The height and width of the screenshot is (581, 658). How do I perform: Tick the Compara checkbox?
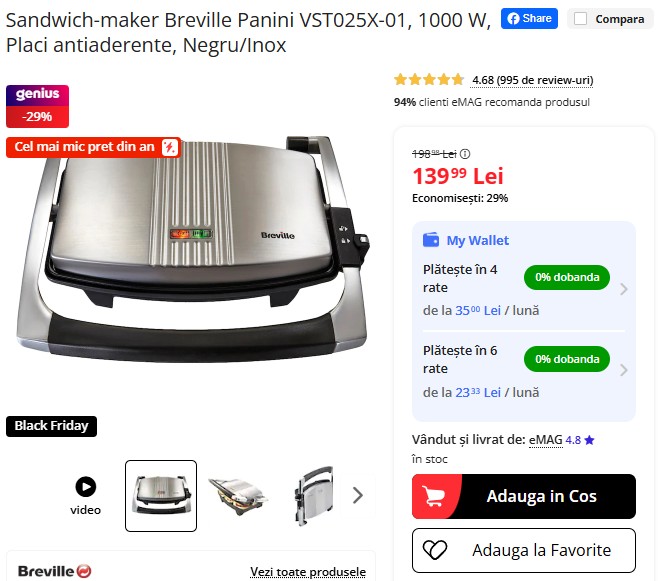pos(580,18)
